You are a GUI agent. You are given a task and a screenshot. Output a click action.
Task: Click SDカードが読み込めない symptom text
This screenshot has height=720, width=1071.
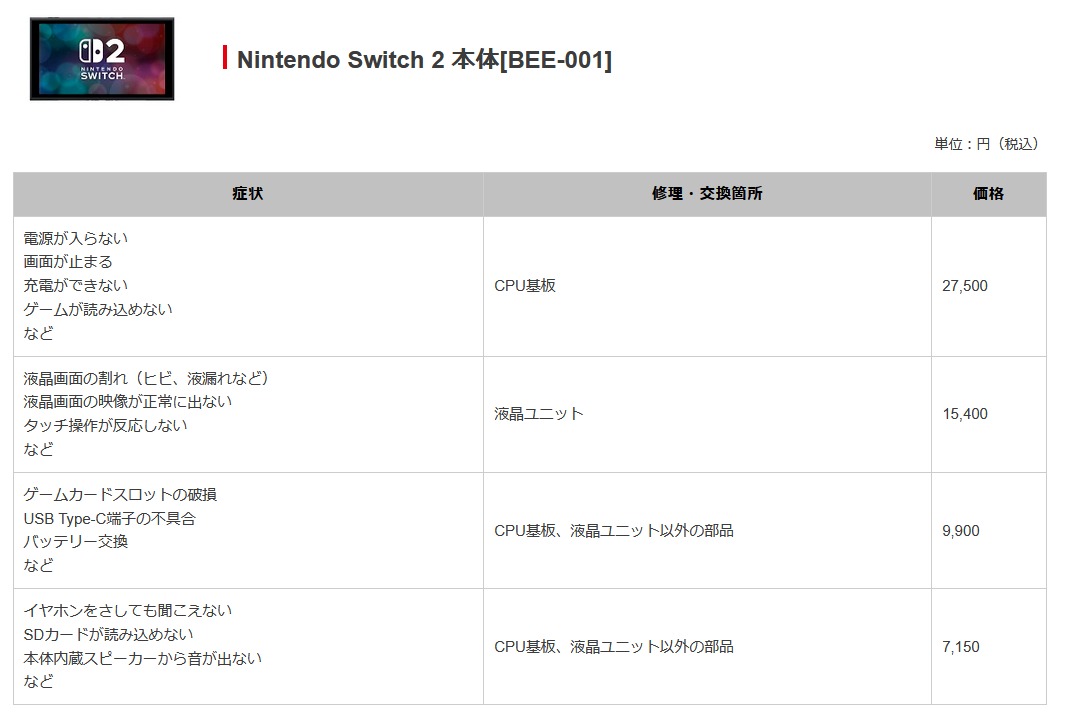coord(108,635)
